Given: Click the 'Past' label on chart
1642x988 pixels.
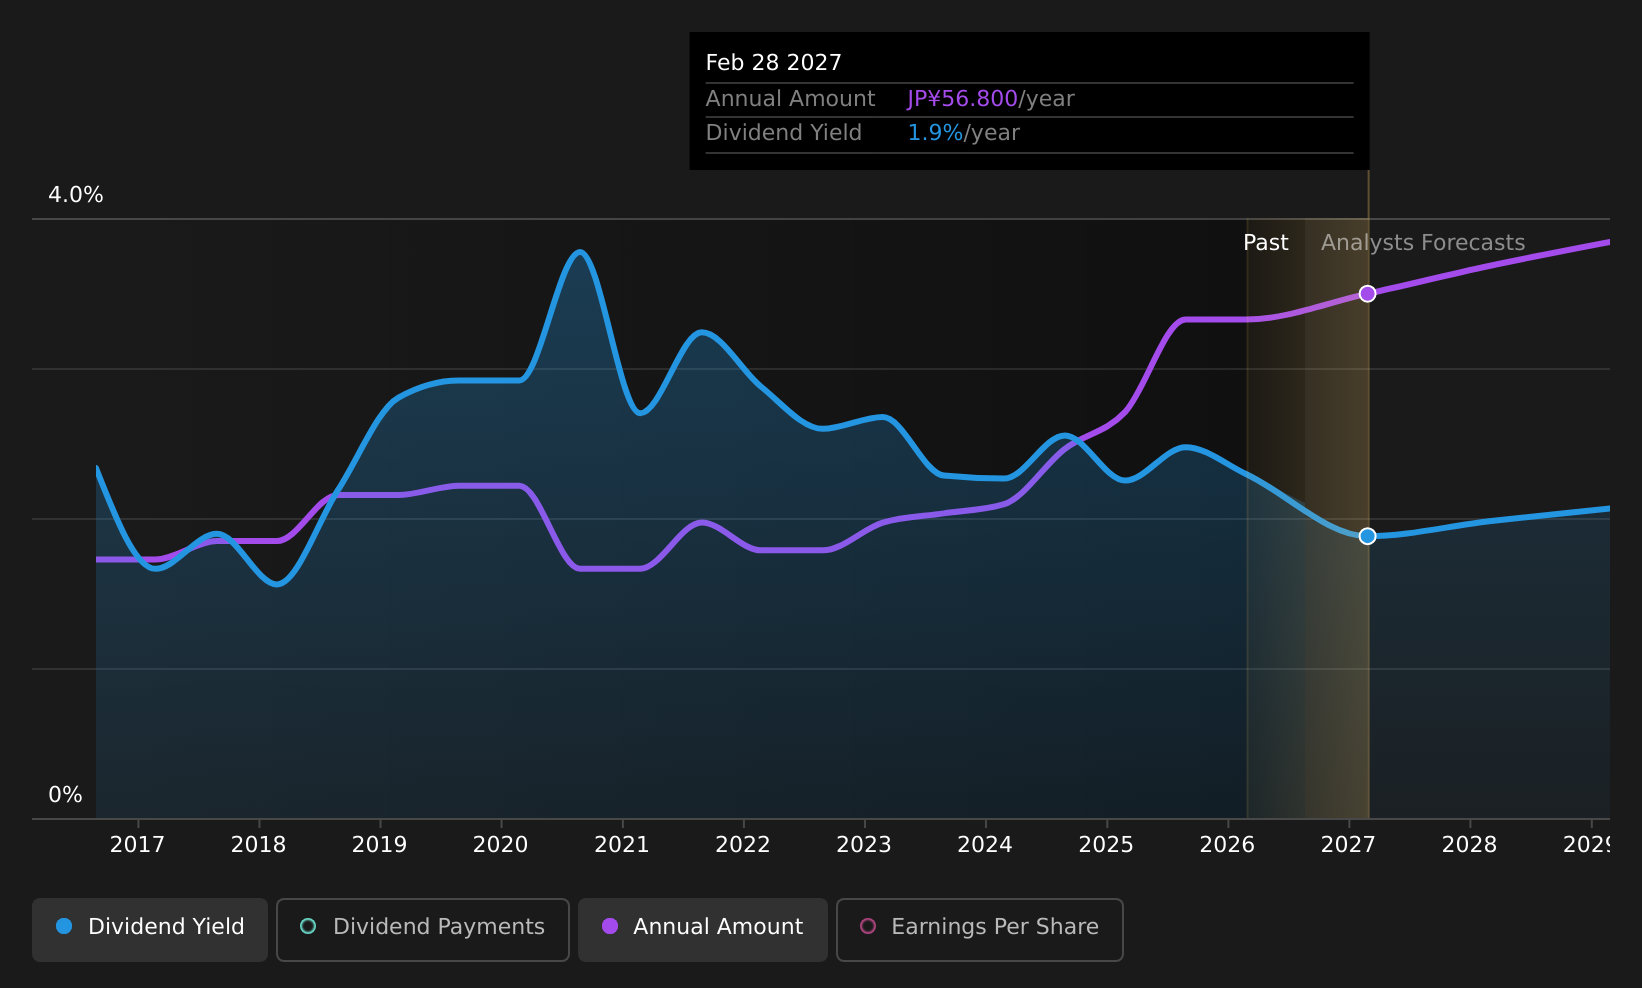Looking at the screenshot, I should click(x=1265, y=243).
